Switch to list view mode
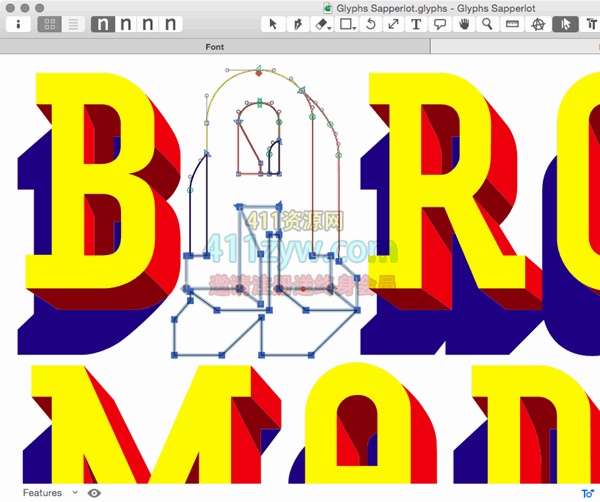This screenshot has height=502, width=600. pyautogui.click(x=73, y=24)
